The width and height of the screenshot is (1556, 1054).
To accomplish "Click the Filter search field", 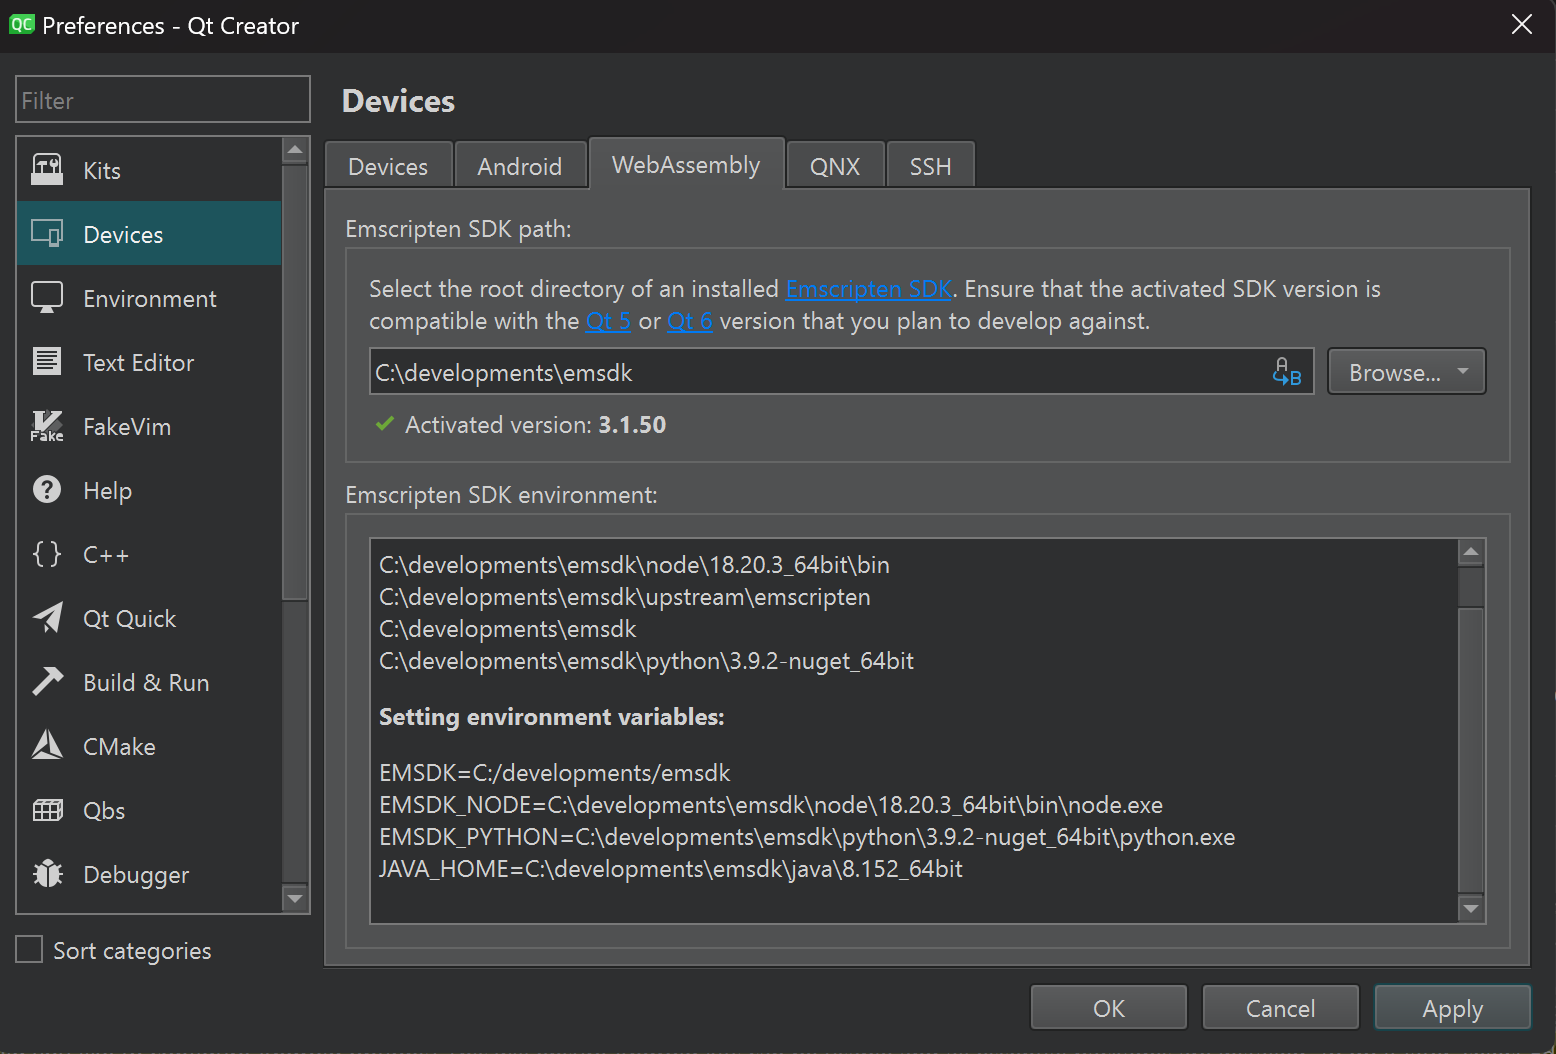I will 163,100.
